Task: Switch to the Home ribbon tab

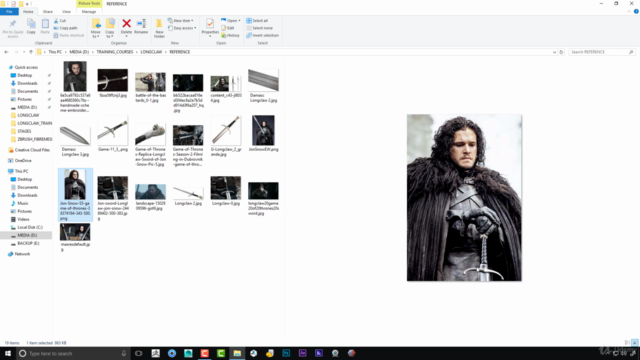Action: [x=28, y=11]
